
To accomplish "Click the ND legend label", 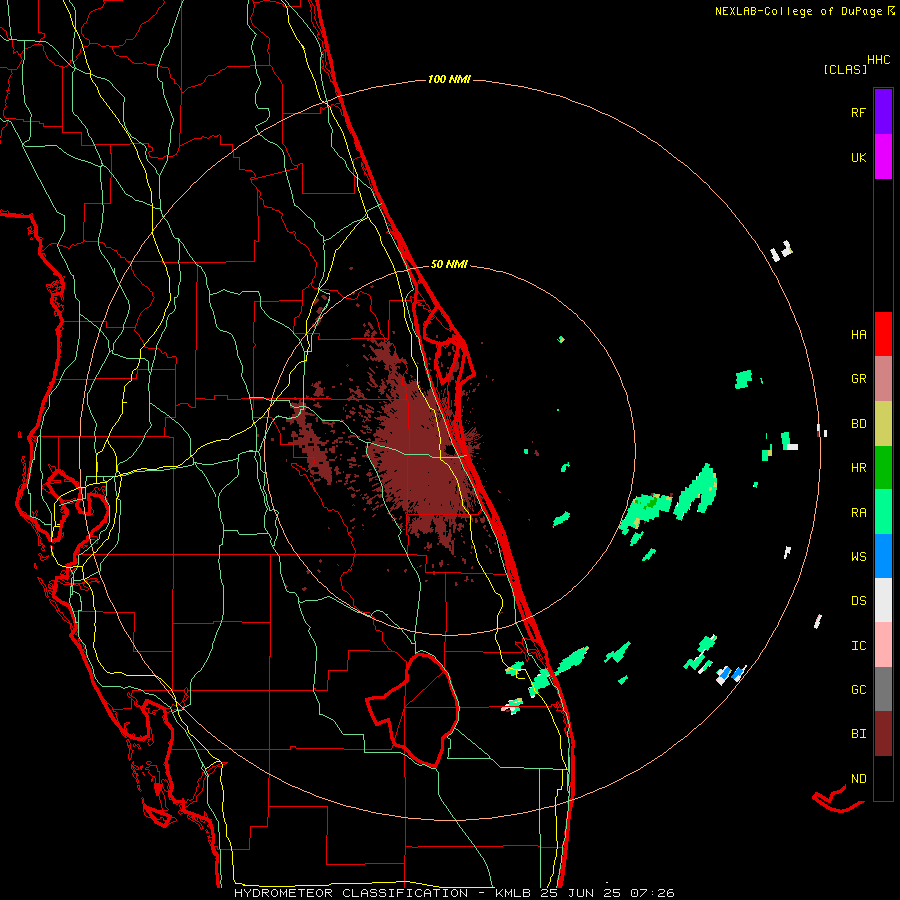I will tap(858, 779).
